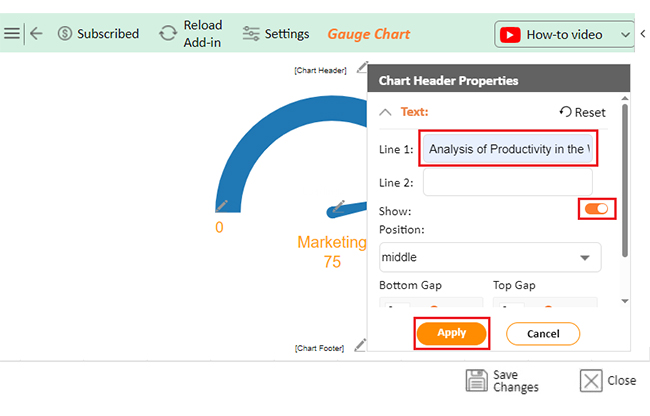Click the back arrow icon

coord(36,34)
